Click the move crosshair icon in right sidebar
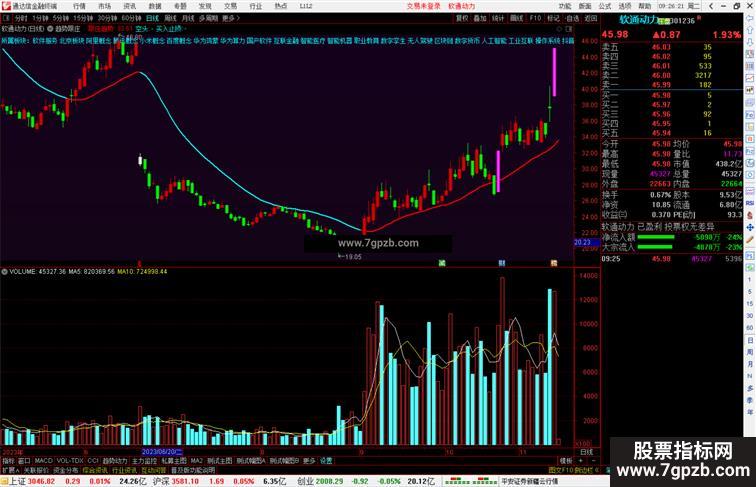Viewport: 756px width, 487px height. pyautogui.click(x=750, y=227)
